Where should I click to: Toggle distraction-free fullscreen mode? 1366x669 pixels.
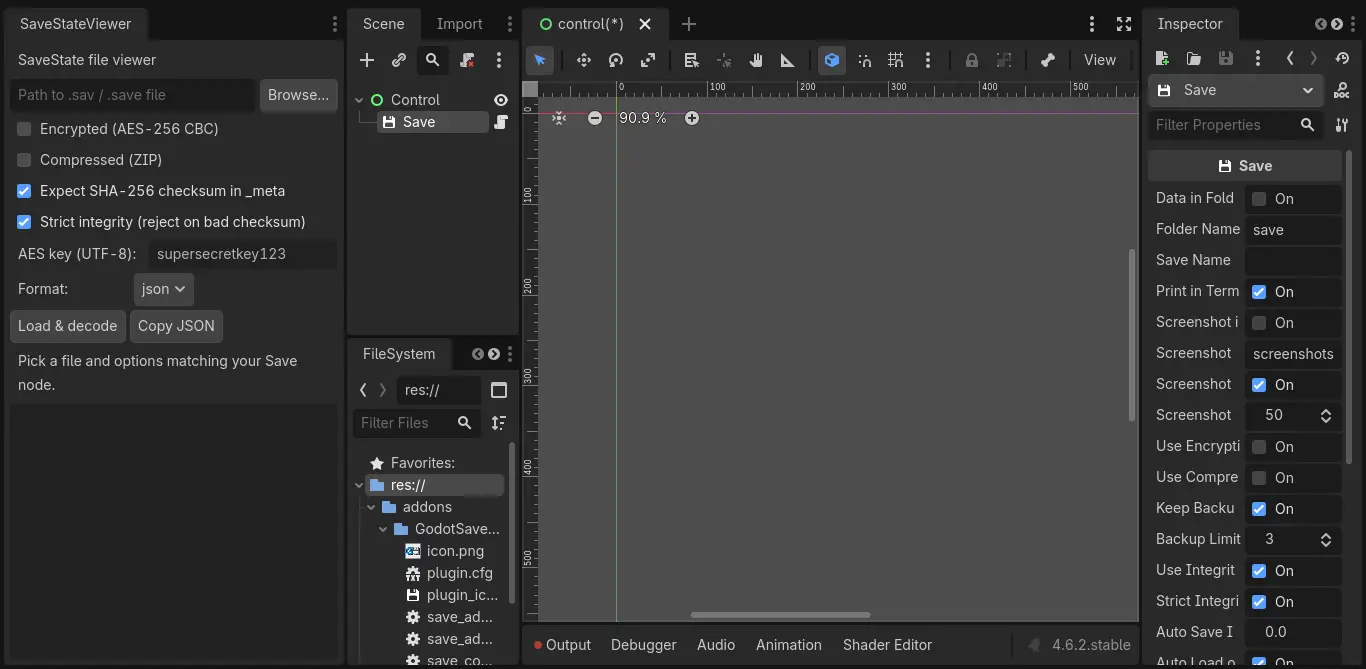click(1124, 24)
